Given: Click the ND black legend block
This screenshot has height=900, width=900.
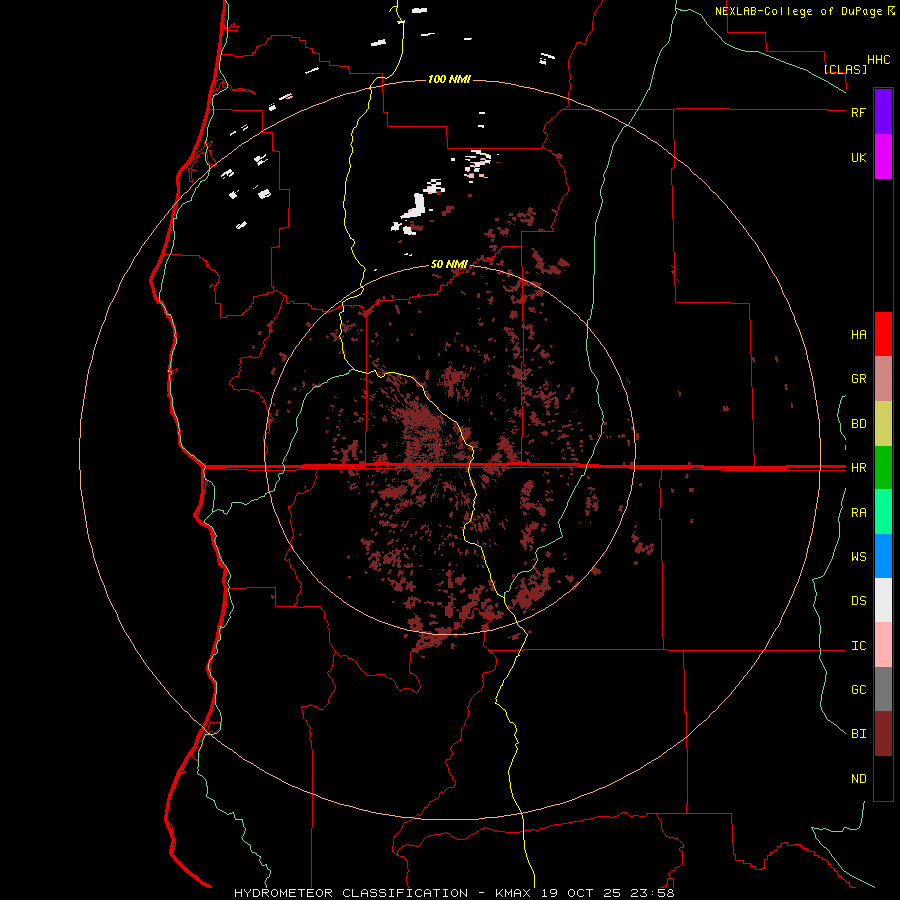Looking at the screenshot, I should coord(883,778).
